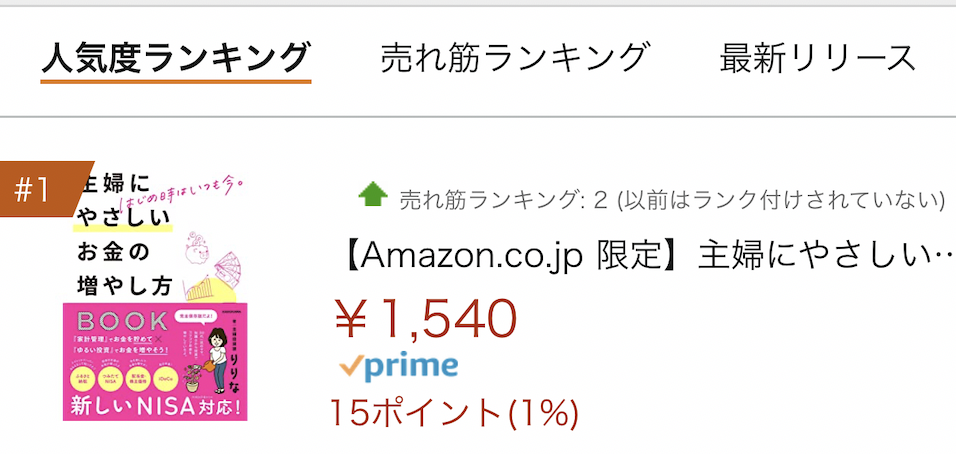
Task: Open the 最新リリース tab
Action: (818, 59)
